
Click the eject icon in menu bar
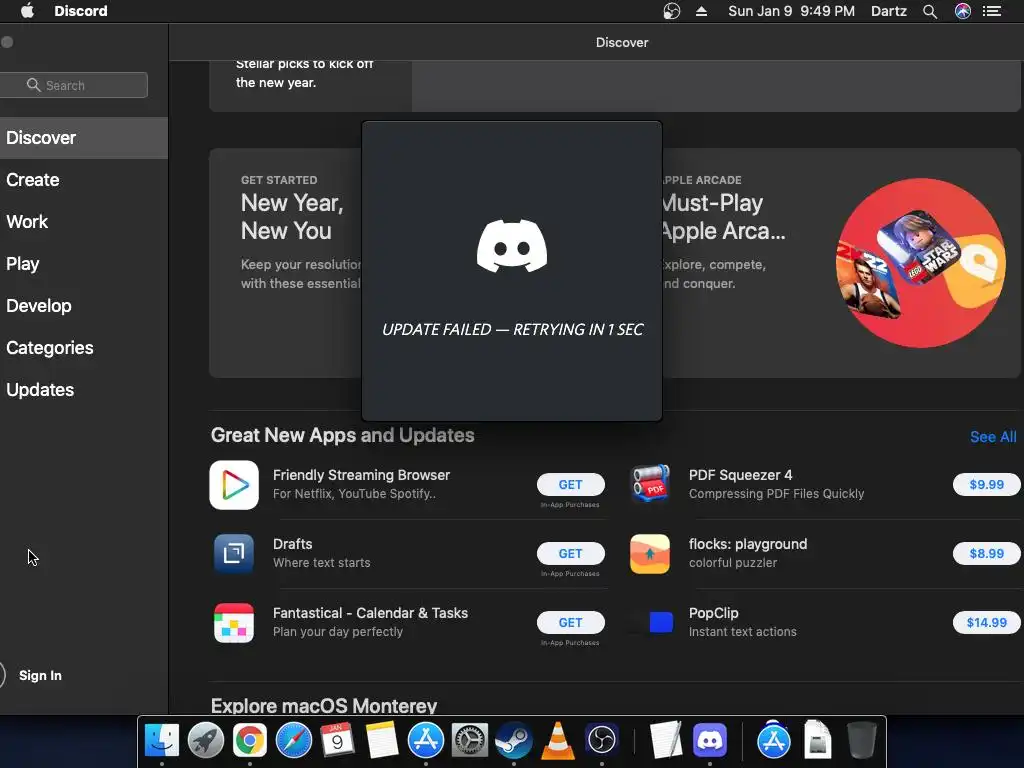pyautogui.click(x=701, y=11)
